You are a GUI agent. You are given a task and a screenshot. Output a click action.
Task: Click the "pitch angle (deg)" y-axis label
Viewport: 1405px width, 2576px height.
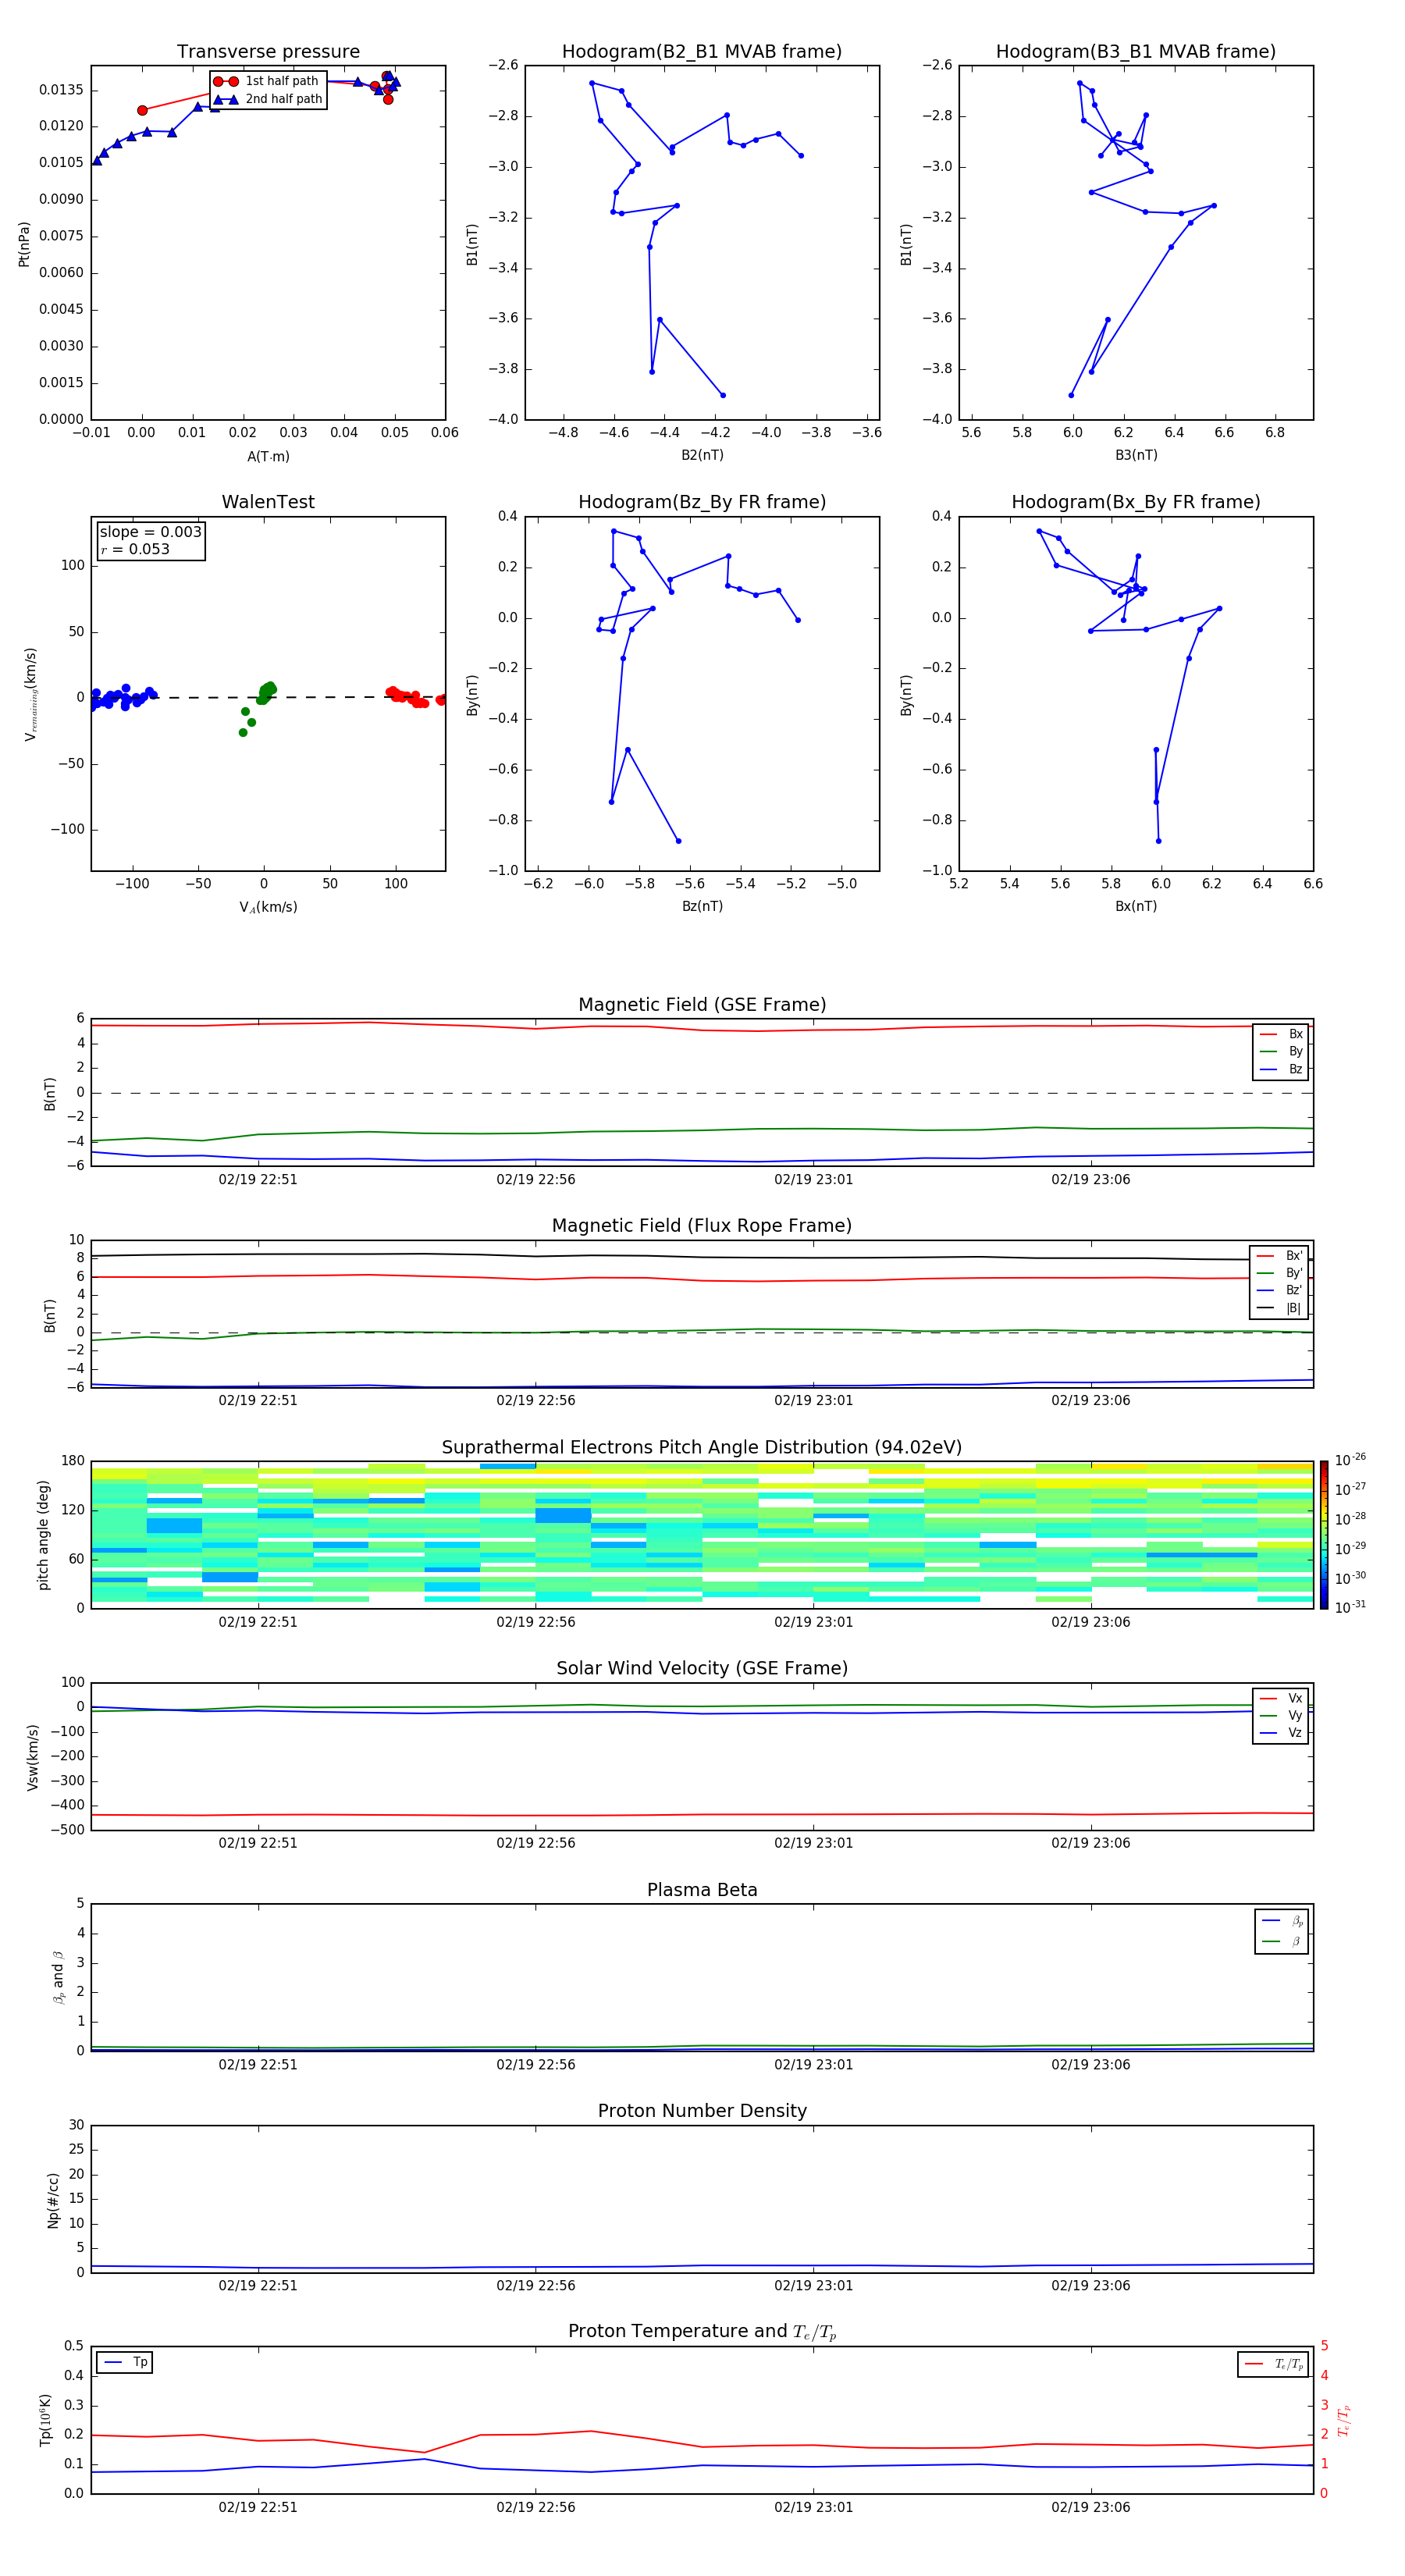43,1535
